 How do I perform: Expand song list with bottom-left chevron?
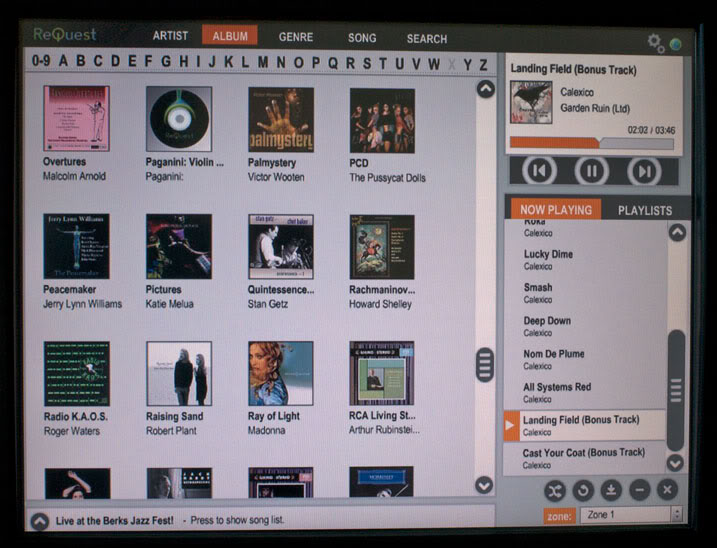click(x=40, y=521)
